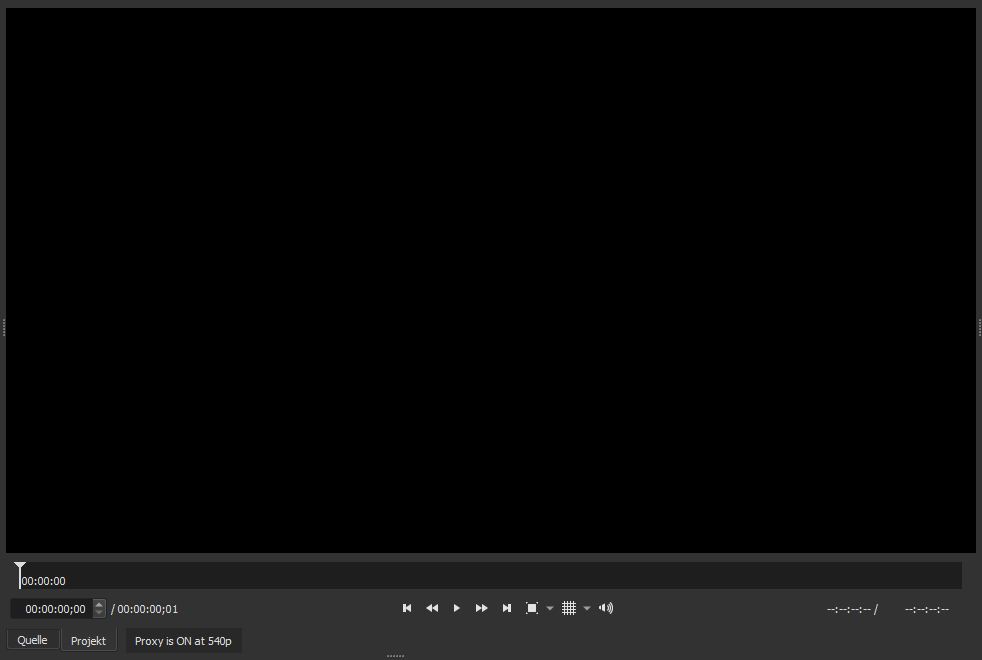Open the volume control
Viewport: 982px width, 660px height.
click(606, 608)
